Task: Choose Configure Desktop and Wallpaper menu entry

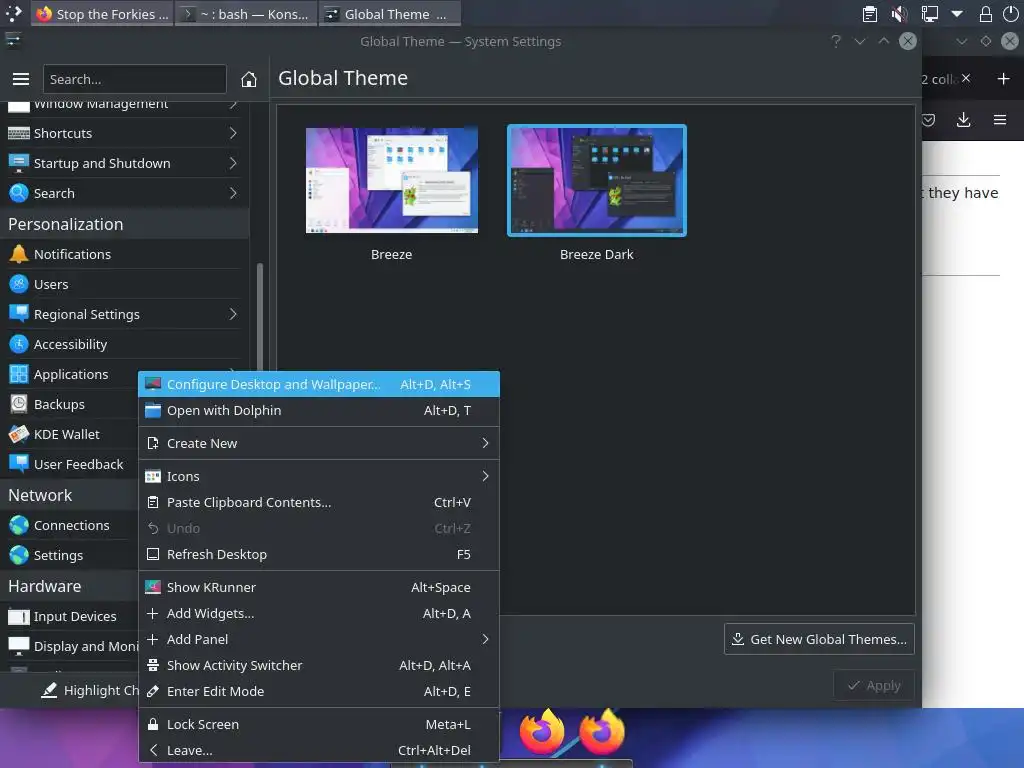Action: click(x=319, y=384)
